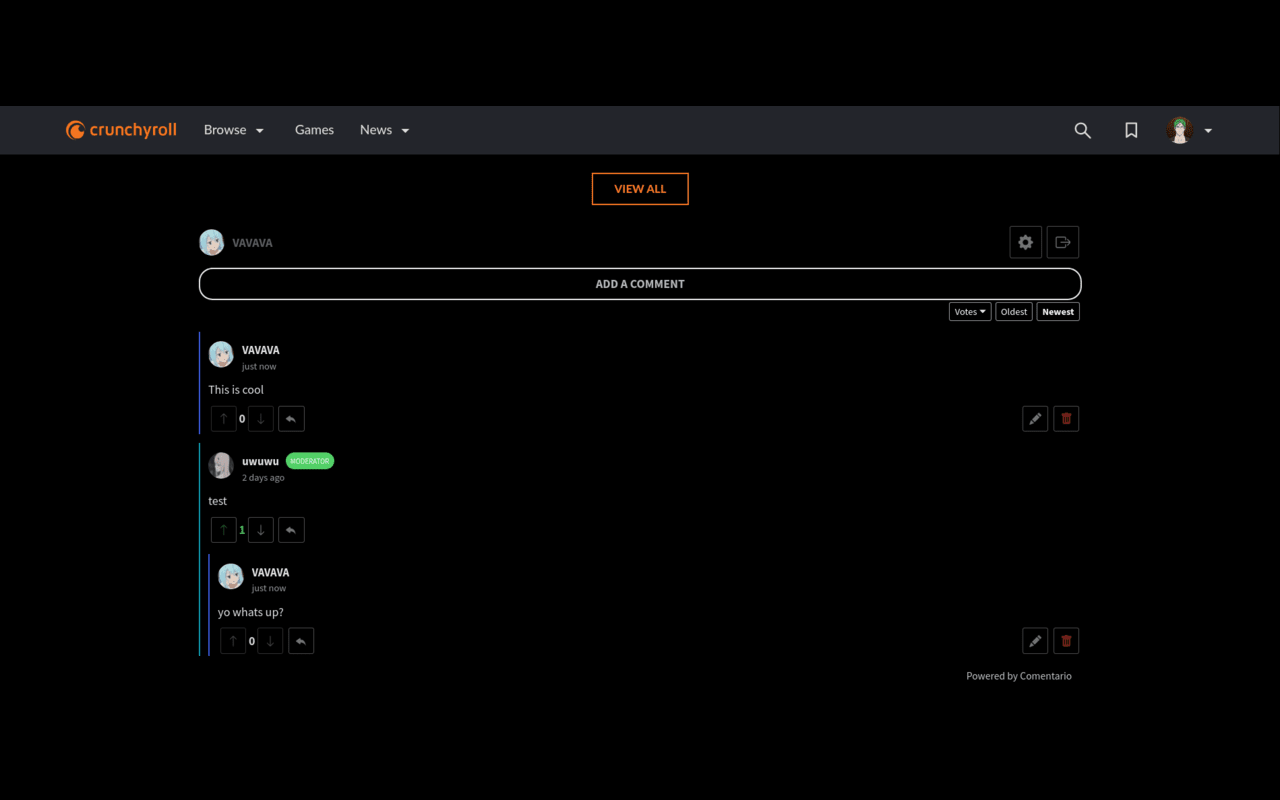Screen dimensions: 1280x800
Task: Upvote the "yo whats up?" reply
Action: (x=233, y=641)
